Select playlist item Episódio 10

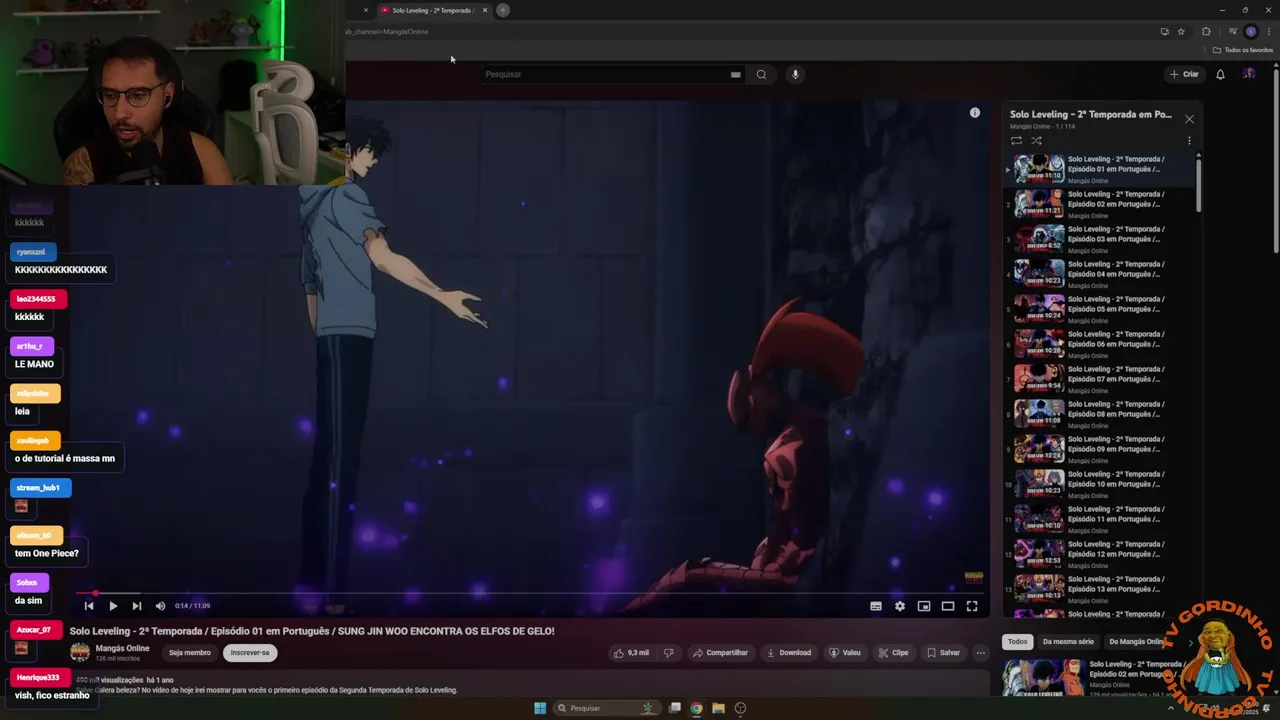coord(1100,483)
